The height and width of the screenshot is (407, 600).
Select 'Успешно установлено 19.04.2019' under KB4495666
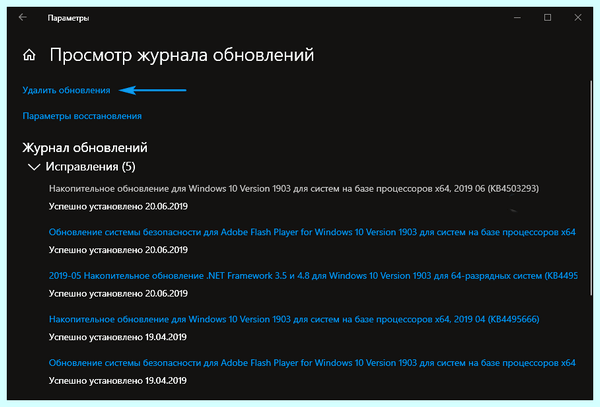(x=118, y=337)
